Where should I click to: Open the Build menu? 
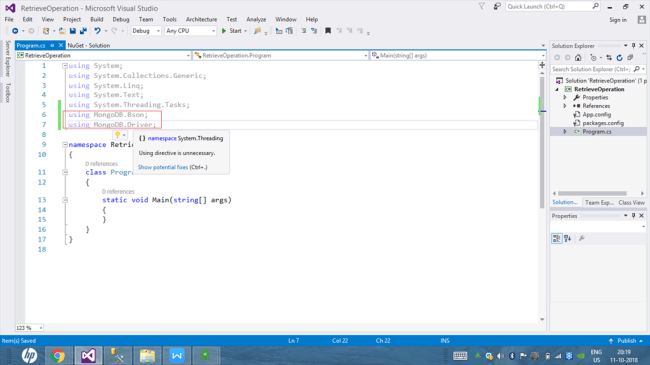97,19
